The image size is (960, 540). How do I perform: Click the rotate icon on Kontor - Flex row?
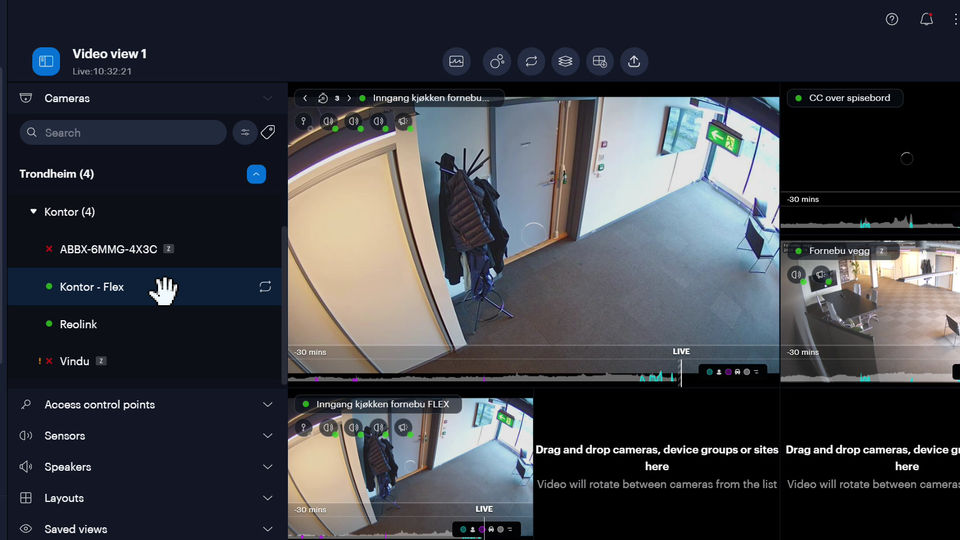coord(265,287)
